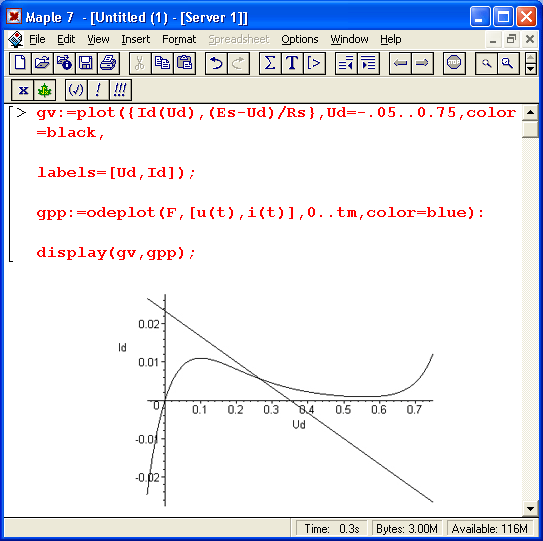The width and height of the screenshot is (543, 541).
Task: Execute current expression with single exclamation icon
Action: click(x=98, y=90)
